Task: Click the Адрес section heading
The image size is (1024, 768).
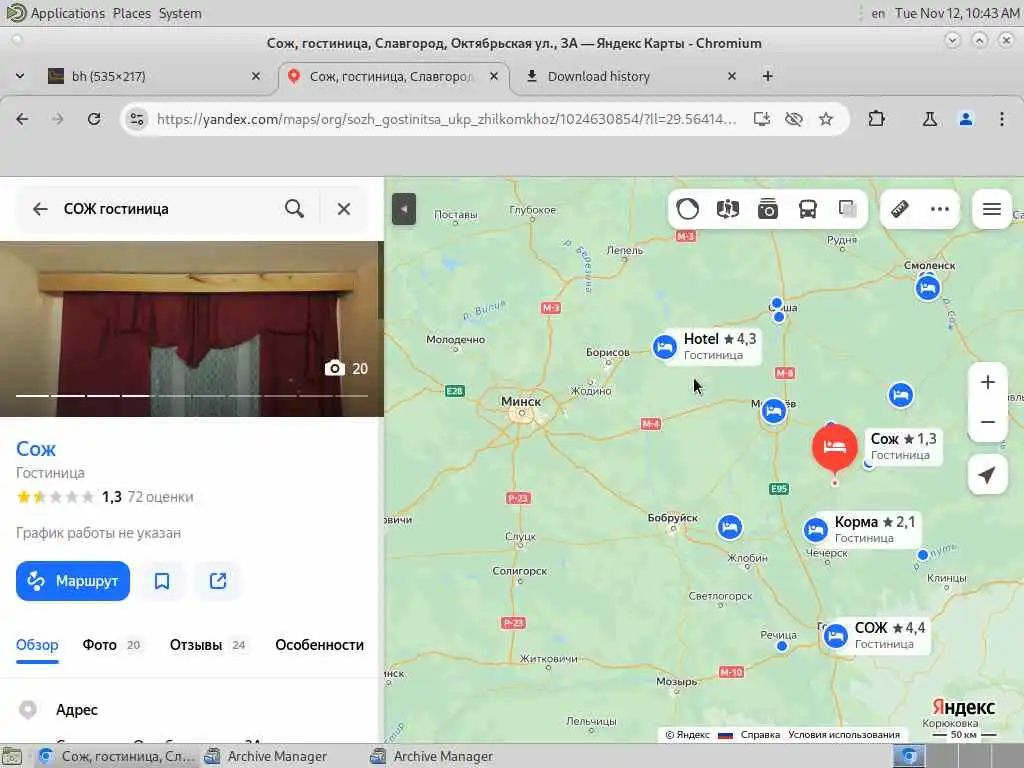Action: 76,710
